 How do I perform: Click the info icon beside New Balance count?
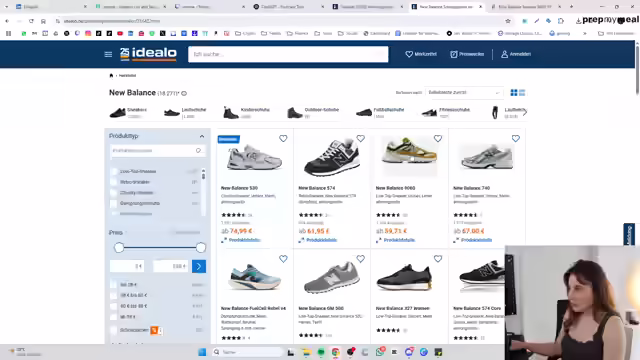(184, 93)
